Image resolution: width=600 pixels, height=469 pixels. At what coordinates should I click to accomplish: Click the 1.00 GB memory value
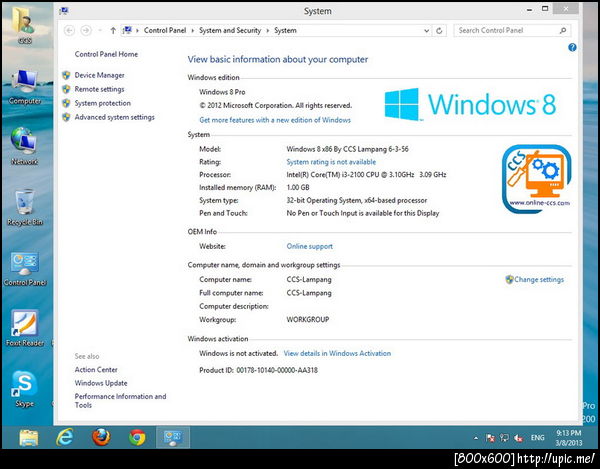tap(298, 187)
